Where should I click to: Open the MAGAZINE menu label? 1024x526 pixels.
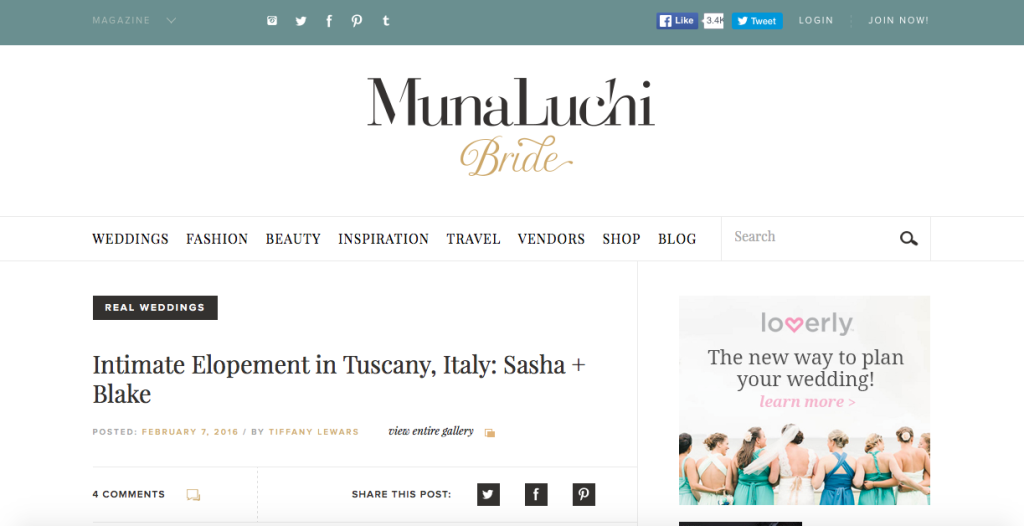click(121, 20)
